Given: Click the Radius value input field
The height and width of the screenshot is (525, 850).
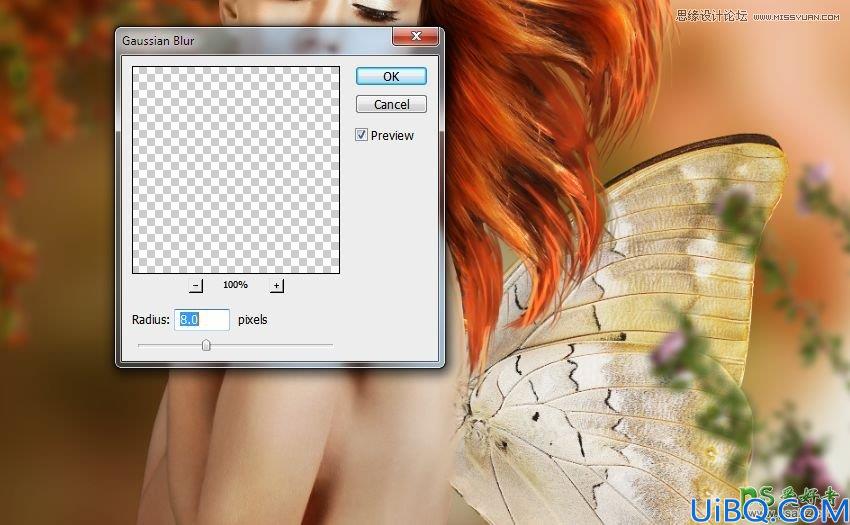Looking at the screenshot, I should point(202,319).
